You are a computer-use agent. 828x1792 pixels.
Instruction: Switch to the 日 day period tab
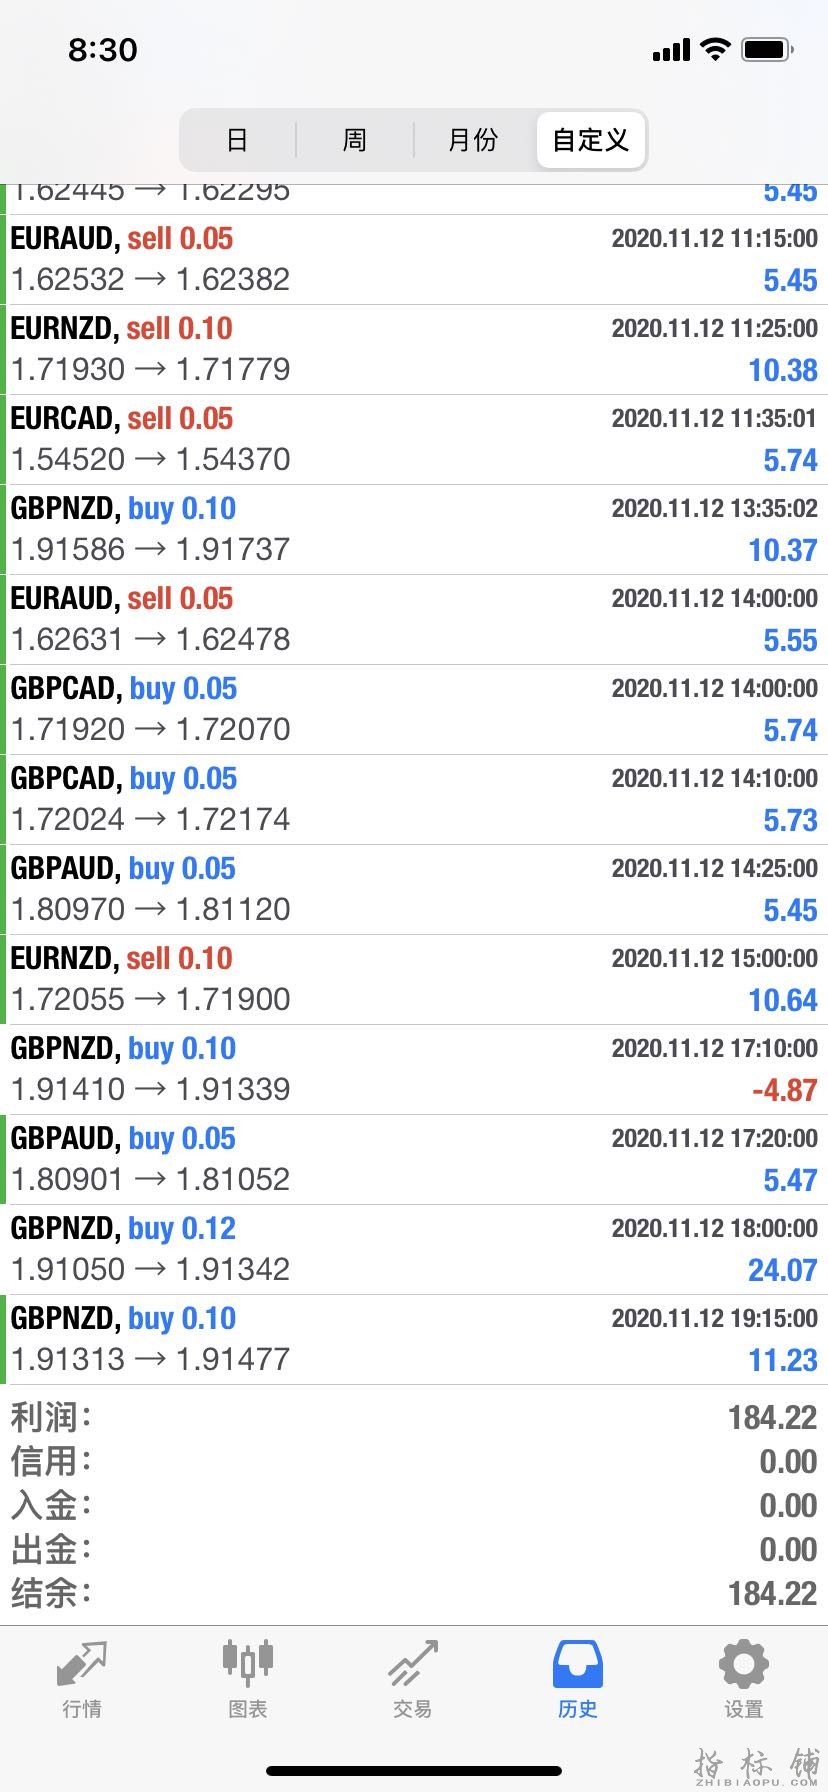coord(237,140)
